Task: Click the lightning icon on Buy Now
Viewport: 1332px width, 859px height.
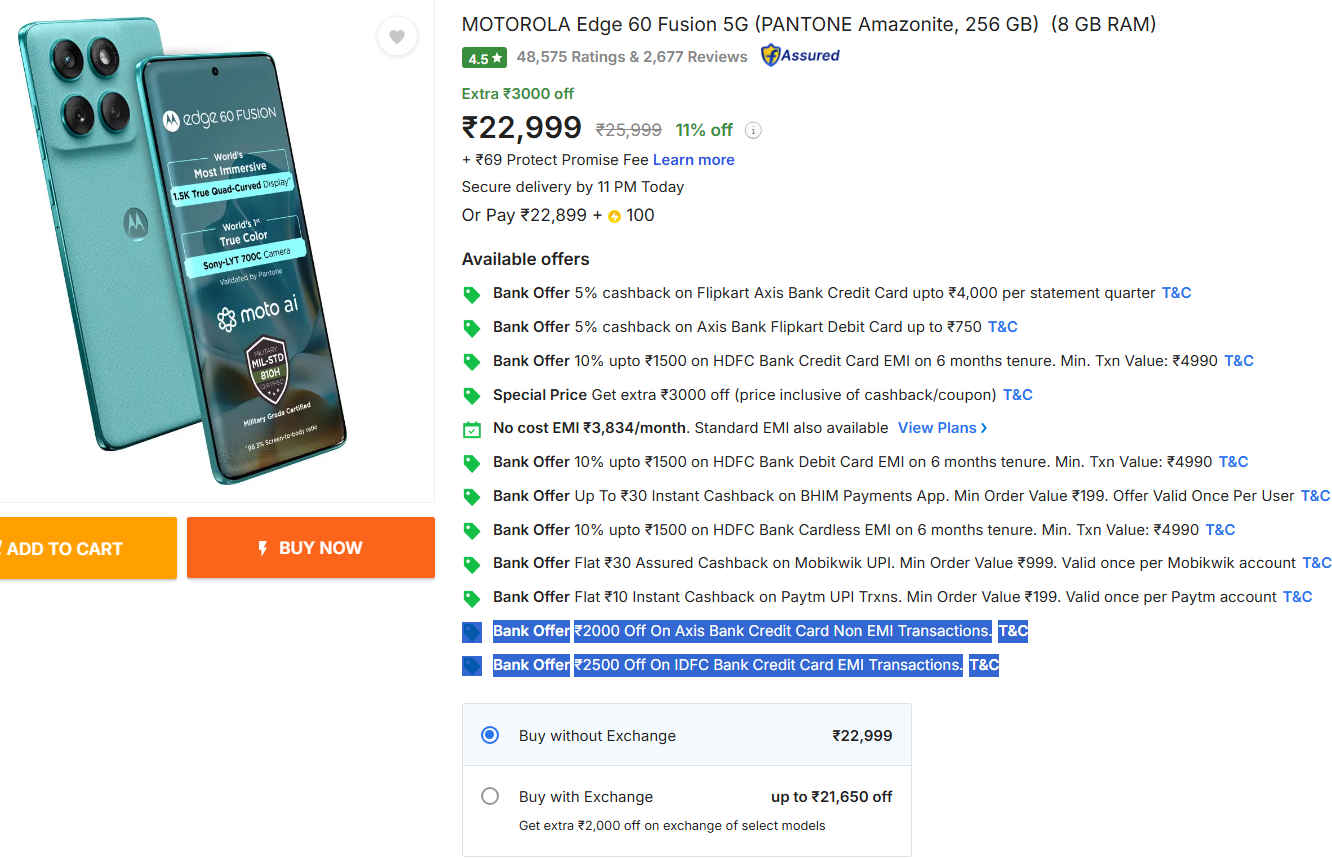Action: pos(263,548)
